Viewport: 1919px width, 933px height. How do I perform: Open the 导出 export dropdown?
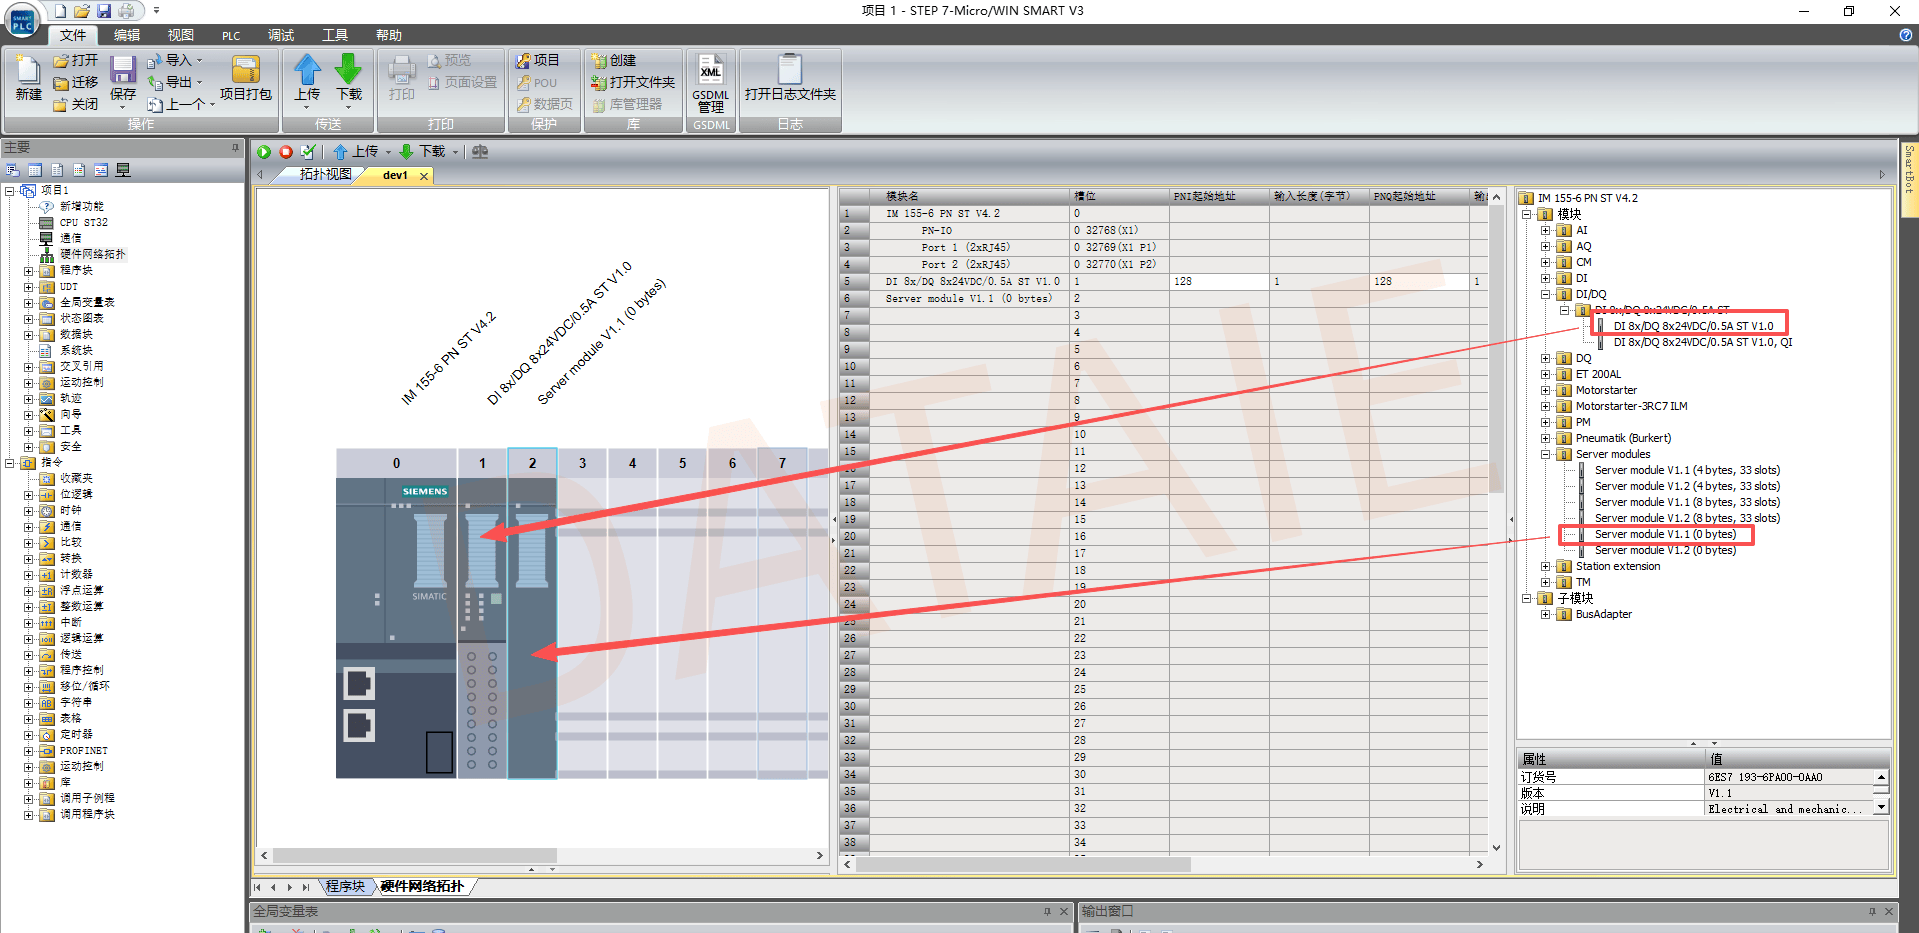pyautogui.click(x=199, y=83)
